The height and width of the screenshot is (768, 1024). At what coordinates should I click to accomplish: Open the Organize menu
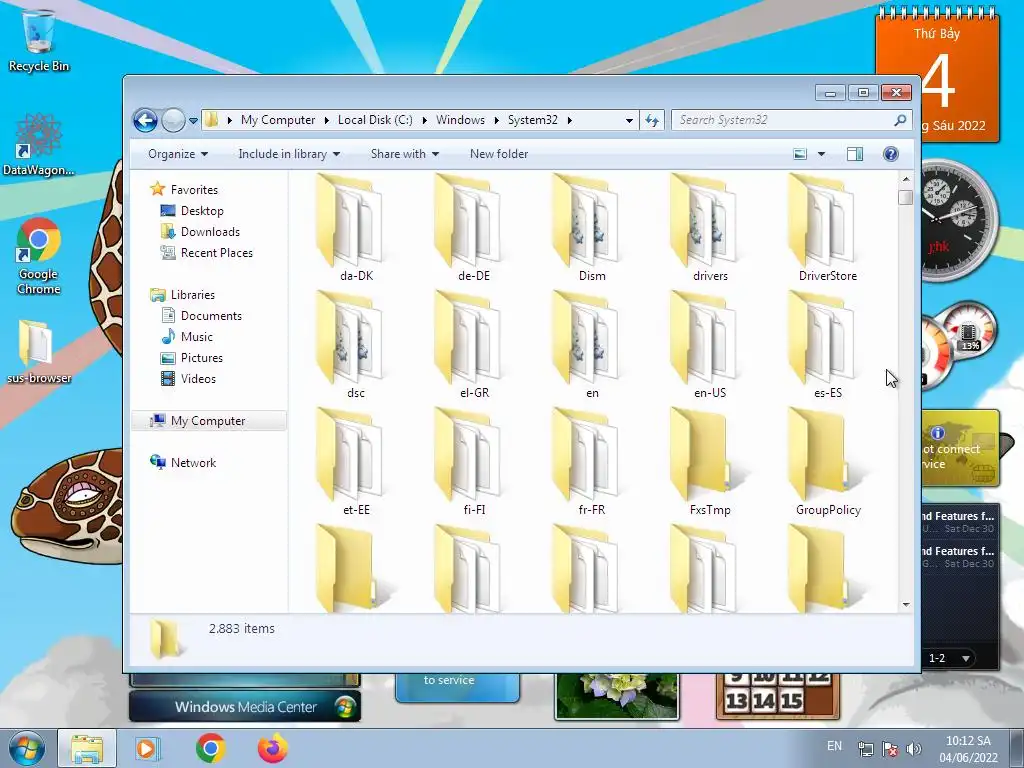click(178, 154)
